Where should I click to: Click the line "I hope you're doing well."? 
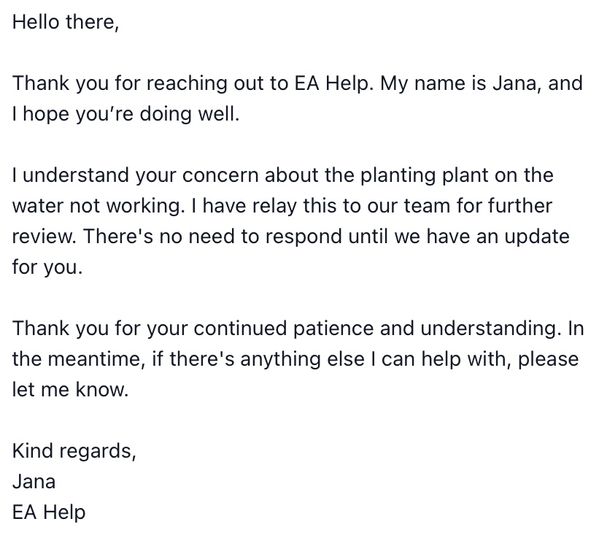coord(126,114)
